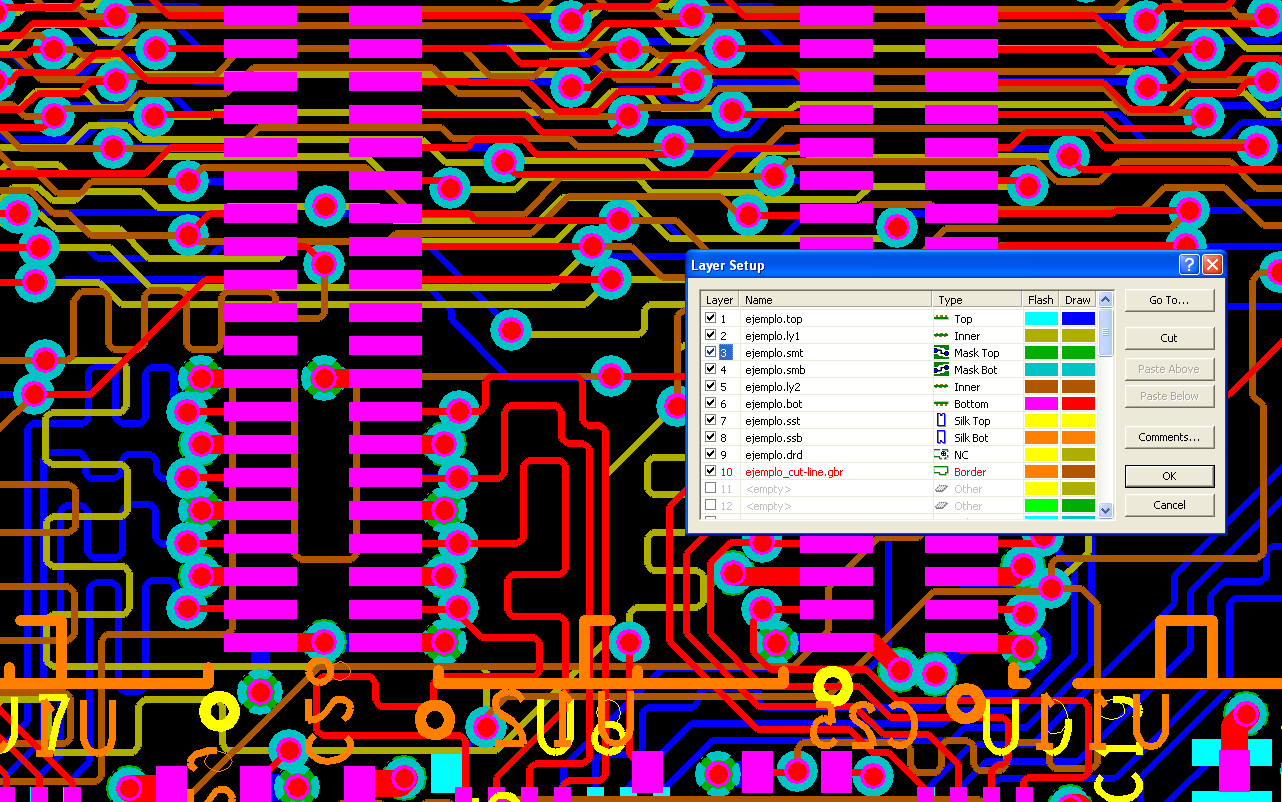This screenshot has height=802, width=1282.
Task: Uncheck layer 1 ejemplo.top visibility checkbox
Action: tap(711, 319)
